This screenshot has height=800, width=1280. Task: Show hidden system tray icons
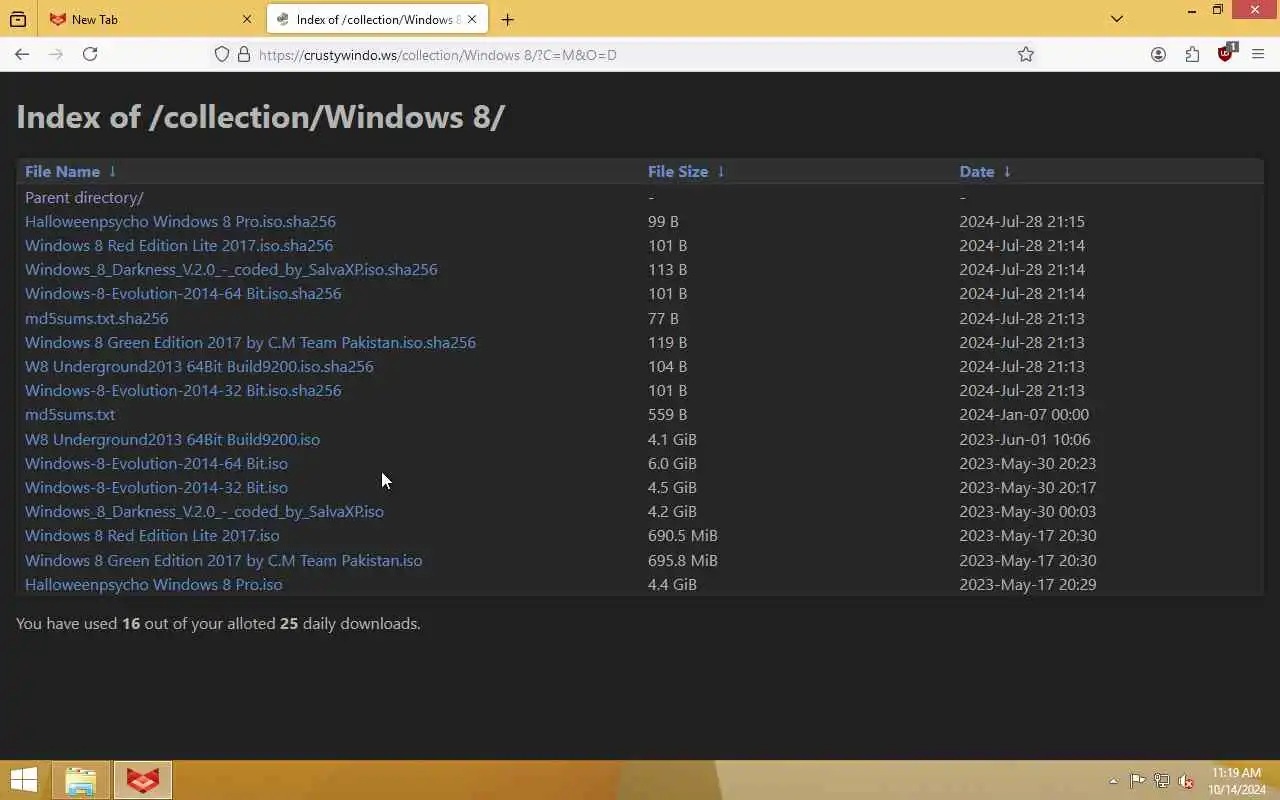(x=1113, y=781)
